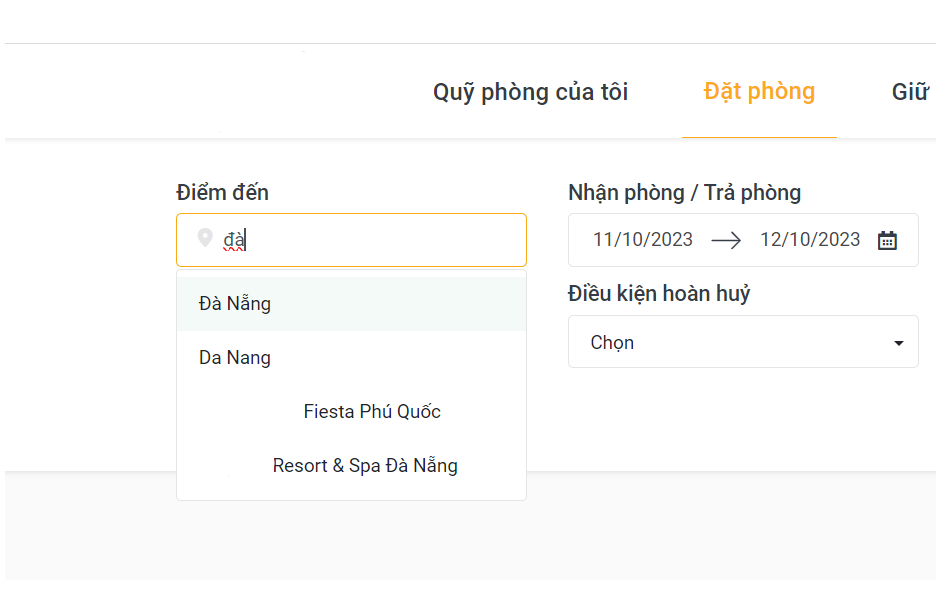Viewport: 936px width, 589px height.
Task: Go to the Giữ tab
Action: pos(910,92)
